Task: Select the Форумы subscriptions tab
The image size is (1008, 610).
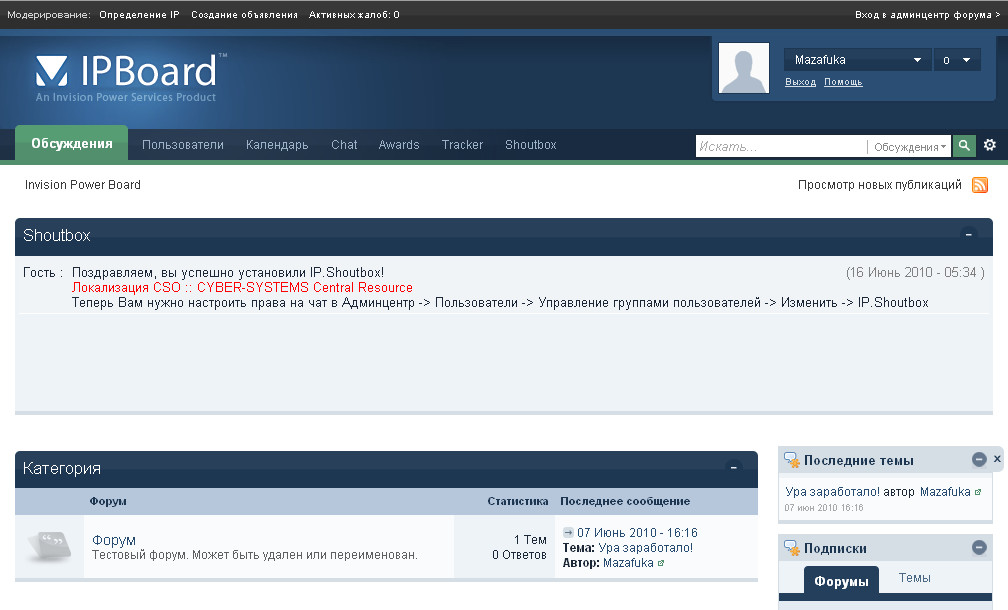Action: pyautogui.click(x=841, y=581)
